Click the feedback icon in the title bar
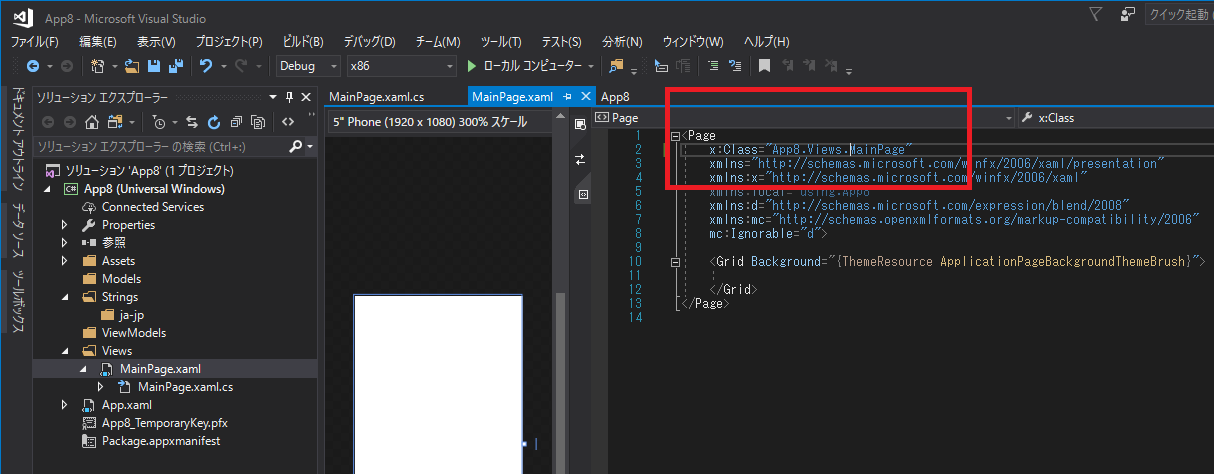Viewport: 1214px width, 474px height. click(1128, 14)
